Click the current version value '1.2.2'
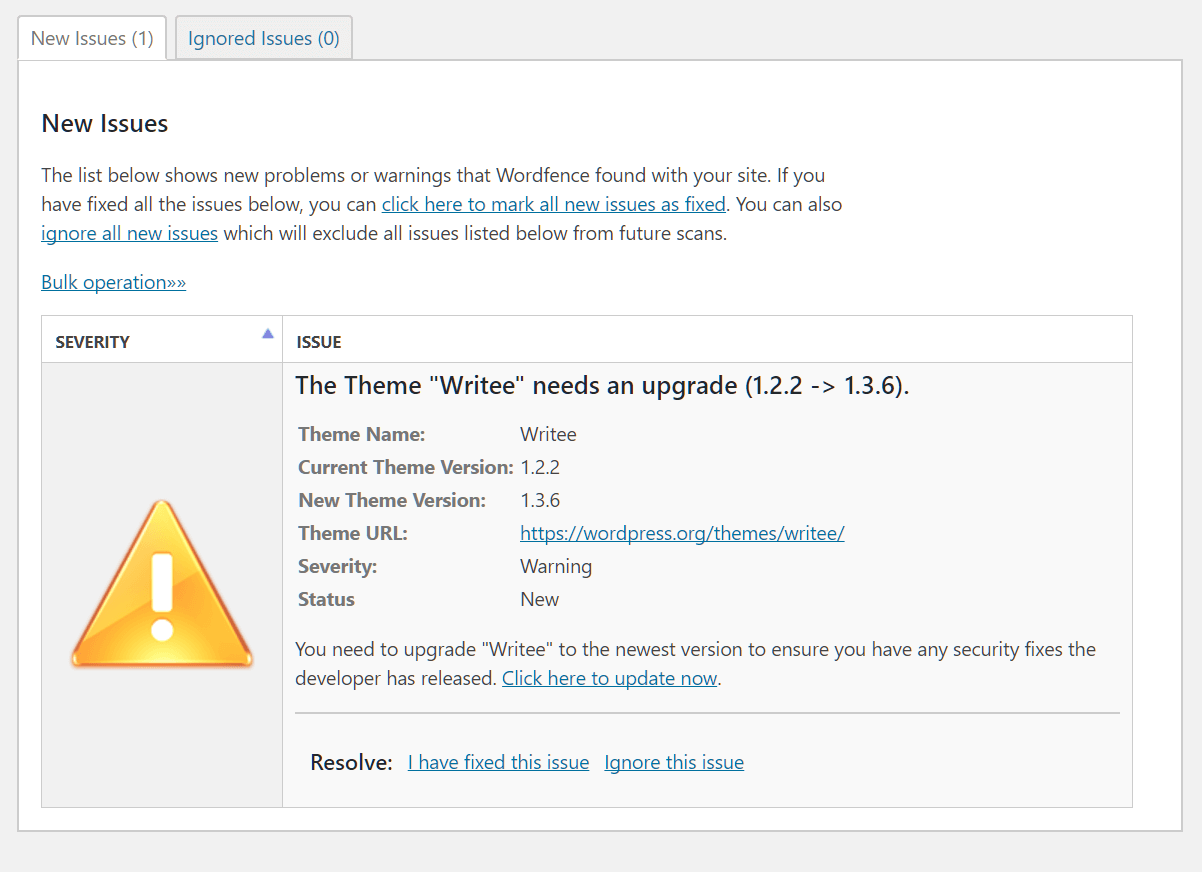Screen dimensions: 1202x872 point(540,467)
